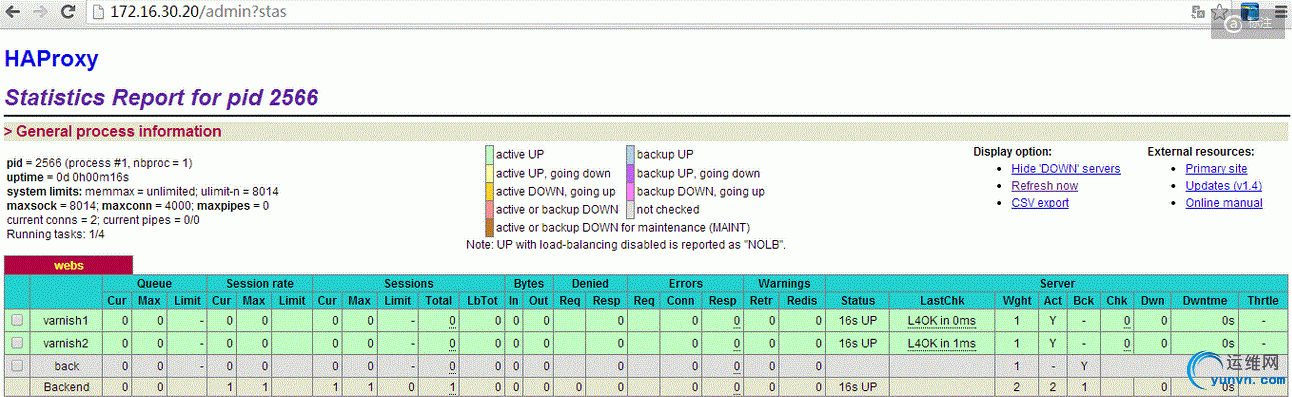Click the General process information heading

[x=113, y=131]
